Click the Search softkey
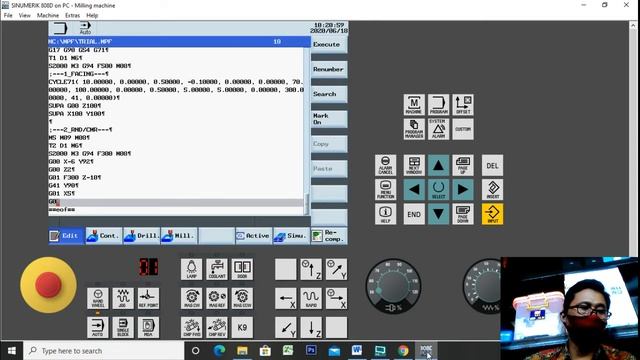Image resolution: width=640 pixels, height=360 pixels. pos(329,94)
